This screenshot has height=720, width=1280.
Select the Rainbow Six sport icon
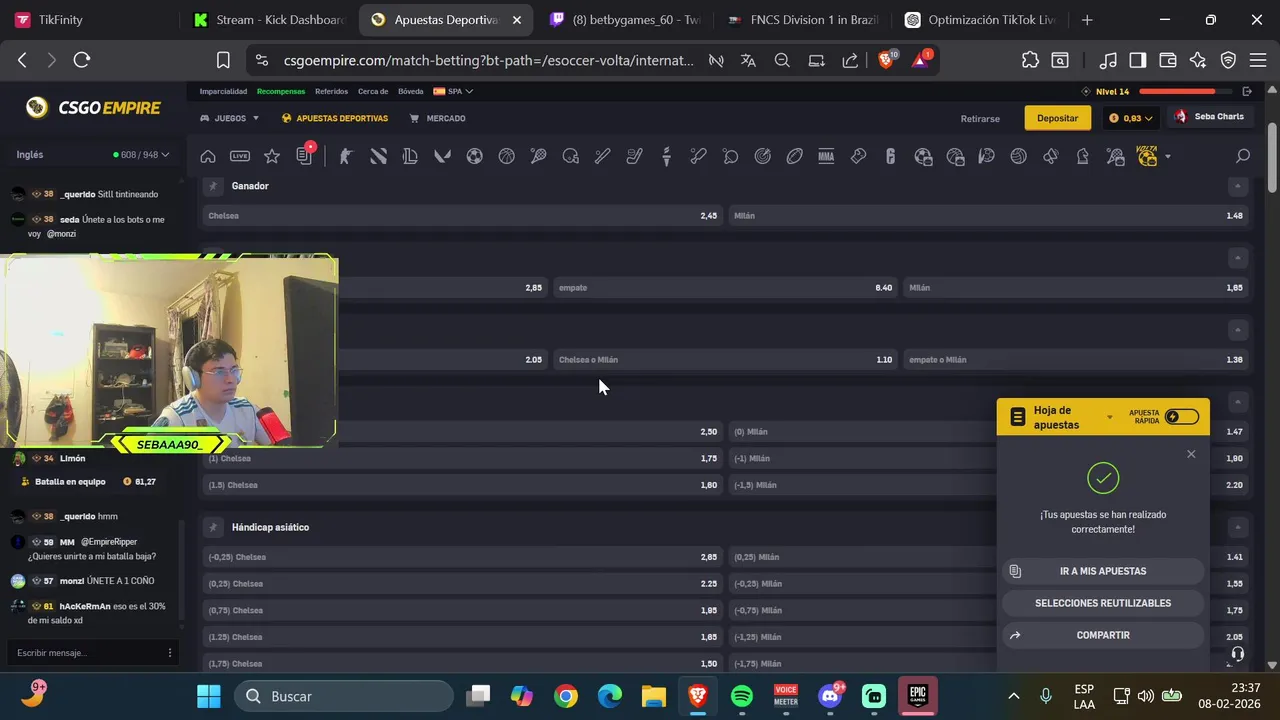[x=890, y=156]
